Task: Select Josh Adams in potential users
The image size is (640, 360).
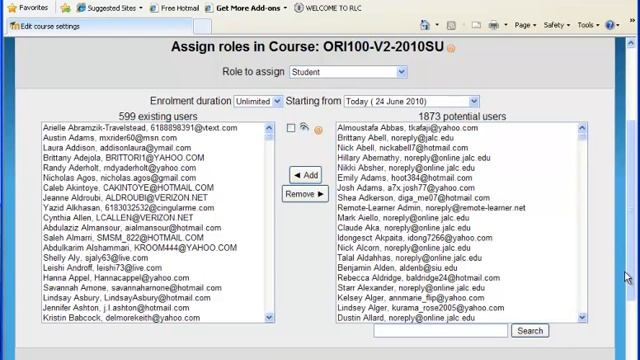Action: pos(457,188)
